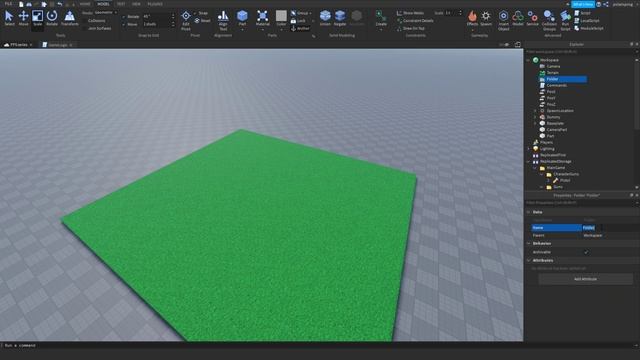
Task: Click the Name property value field
Action: 610,228
